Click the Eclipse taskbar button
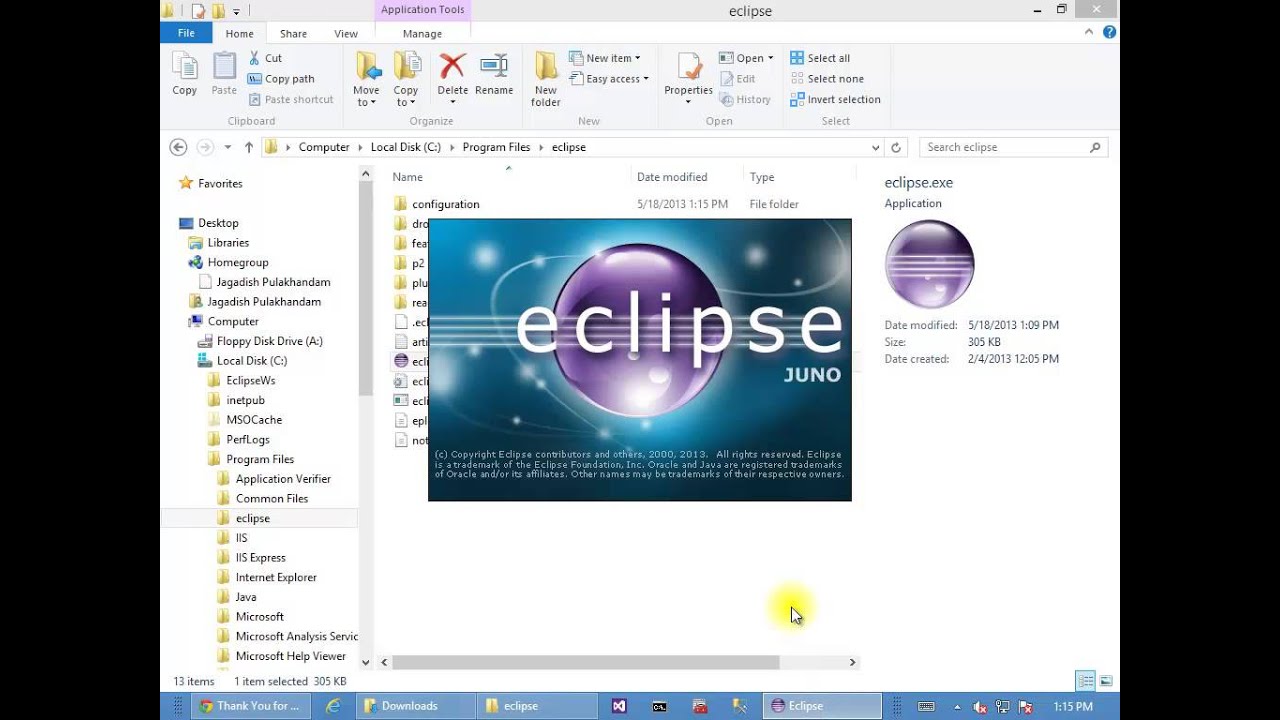The image size is (1280, 720). point(823,706)
